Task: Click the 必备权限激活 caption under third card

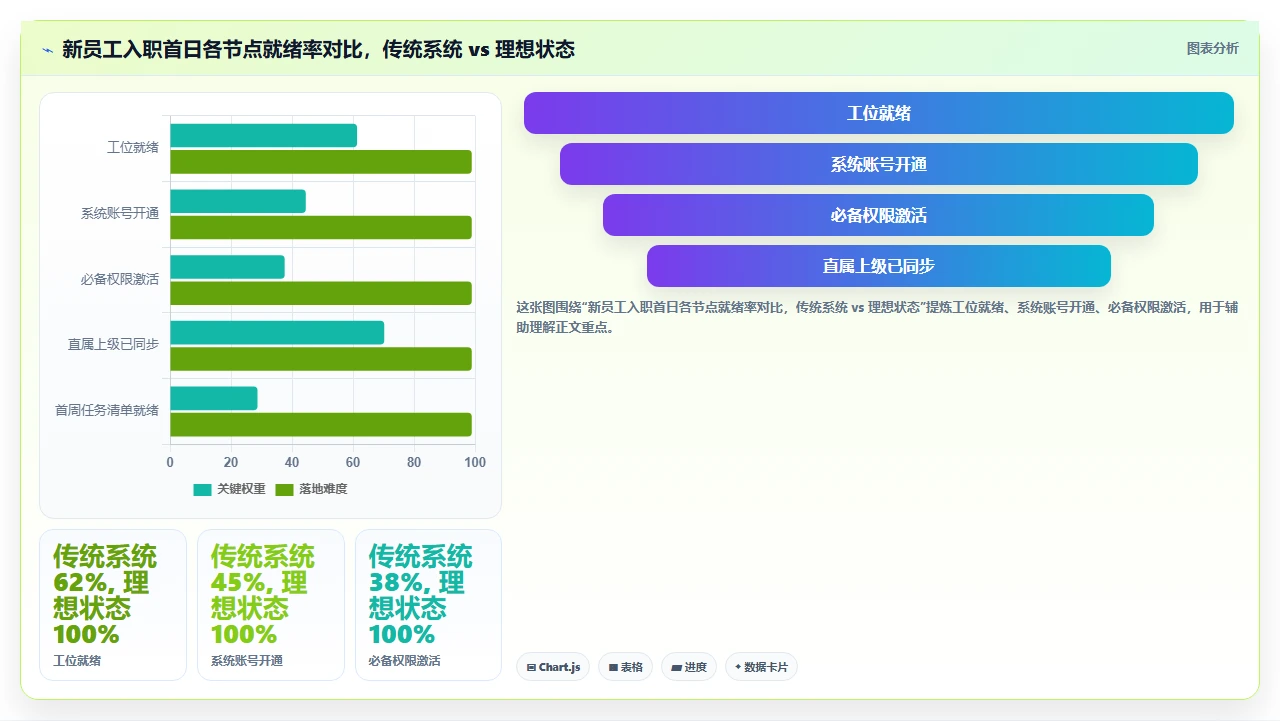Action: point(404,661)
